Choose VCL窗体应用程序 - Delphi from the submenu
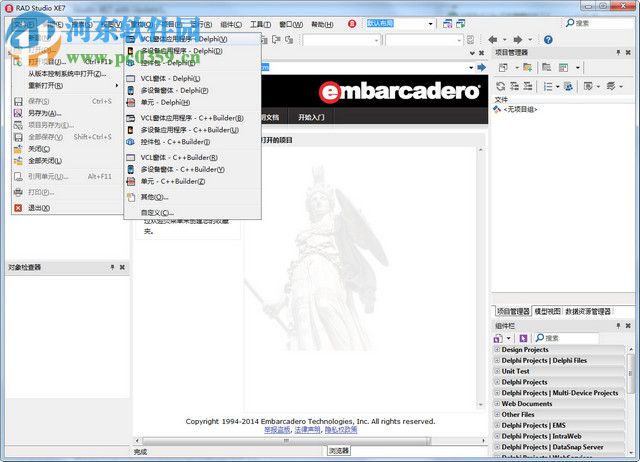The width and height of the screenshot is (640, 462). (x=192, y=39)
